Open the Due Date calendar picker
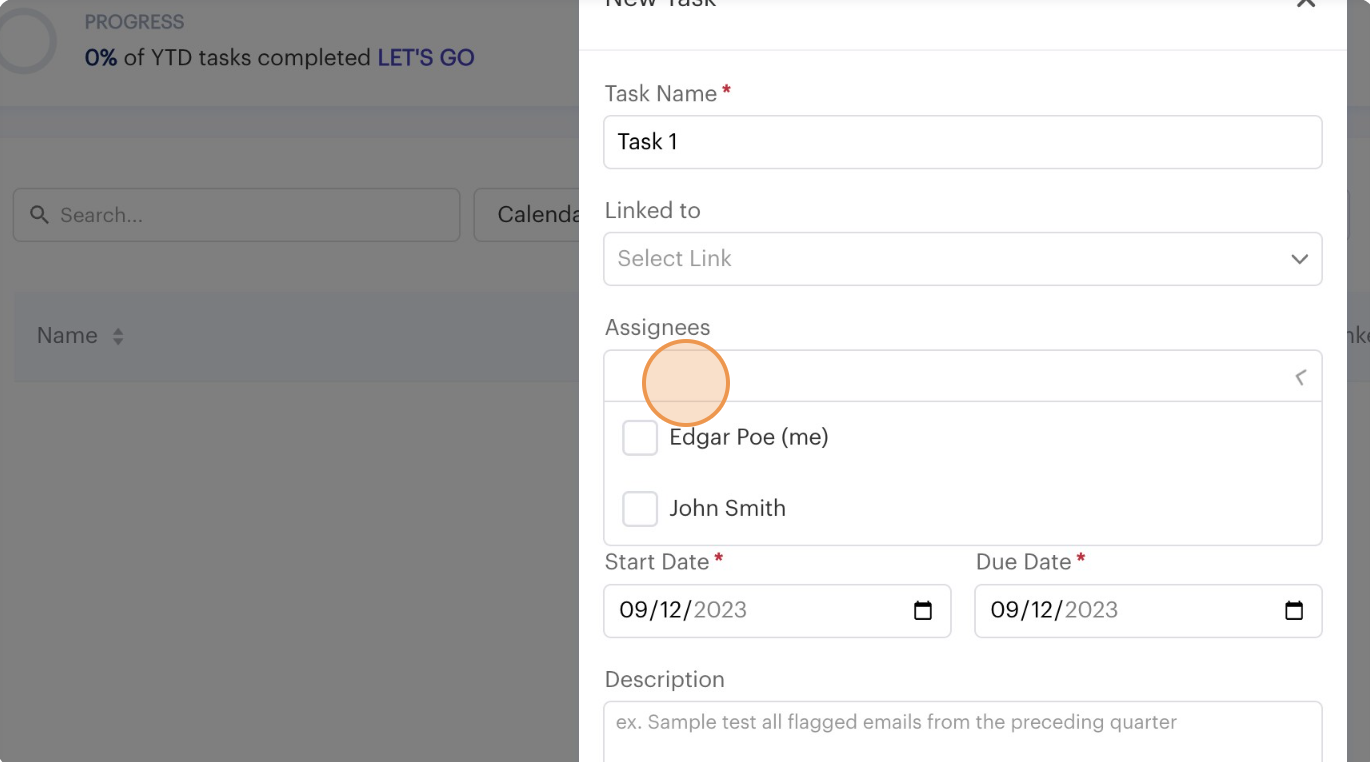The width and height of the screenshot is (1370, 762). pyautogui.click(x=1294, y=611)
